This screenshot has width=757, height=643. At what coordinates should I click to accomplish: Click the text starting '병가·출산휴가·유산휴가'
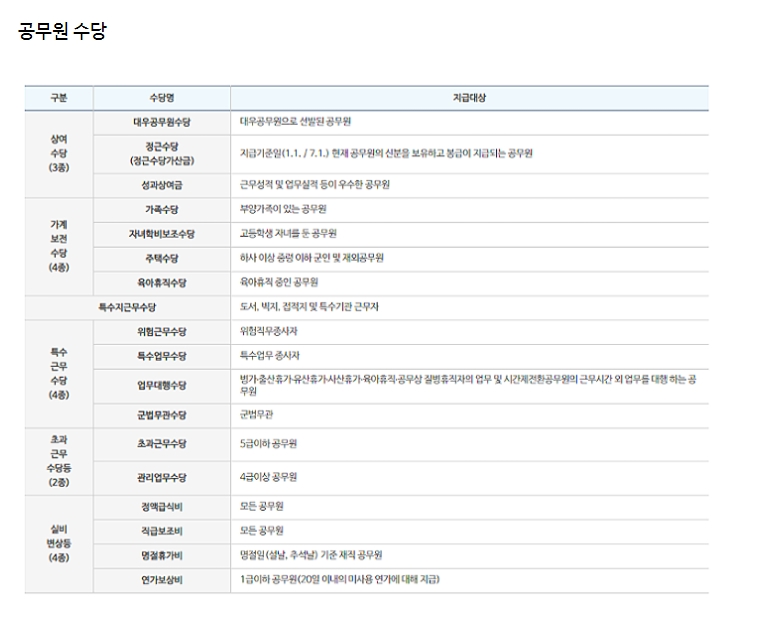(x=468, y=386)
